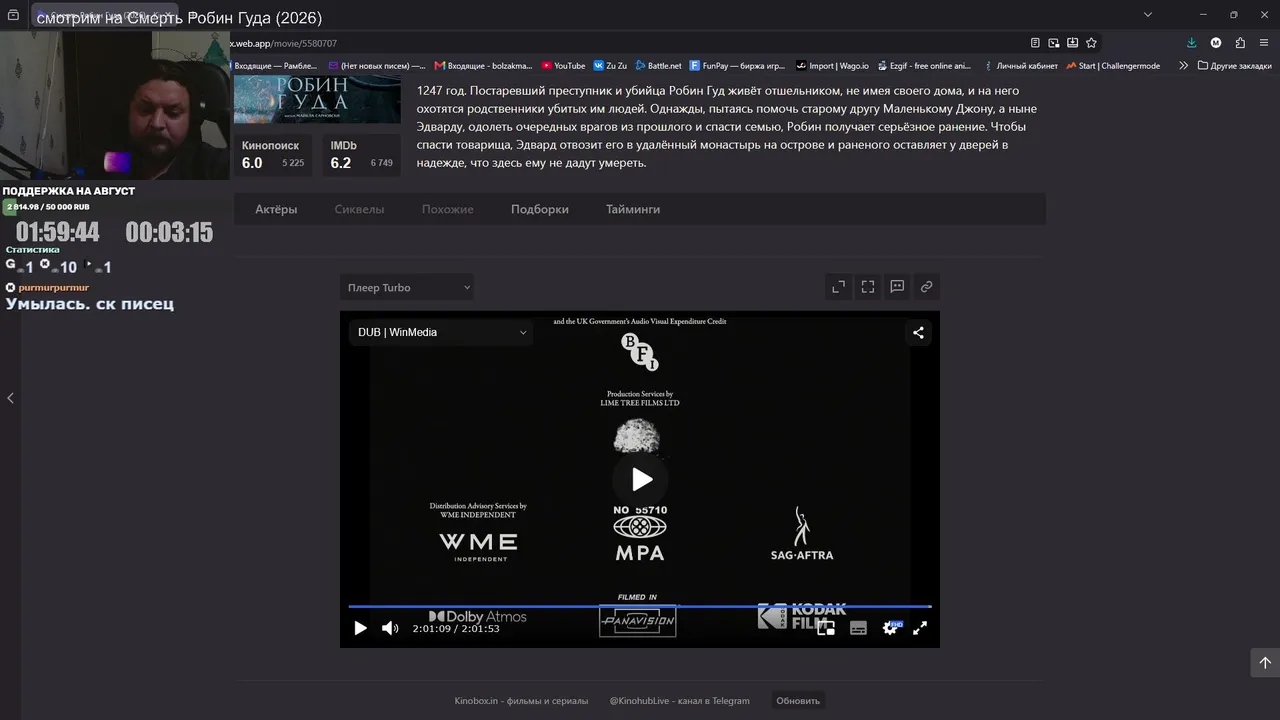
Task: Open the tab list dropdown arrow
Action: pyautogui.click(x=1148, y=14)
